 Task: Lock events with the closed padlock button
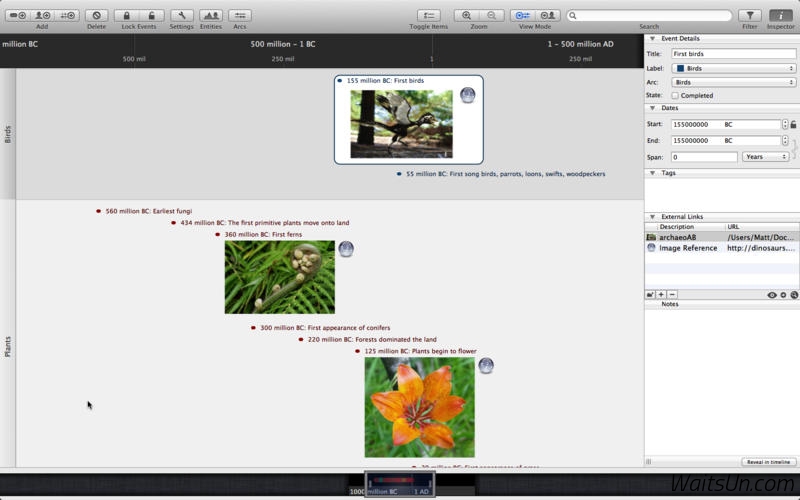pos(127,15)
